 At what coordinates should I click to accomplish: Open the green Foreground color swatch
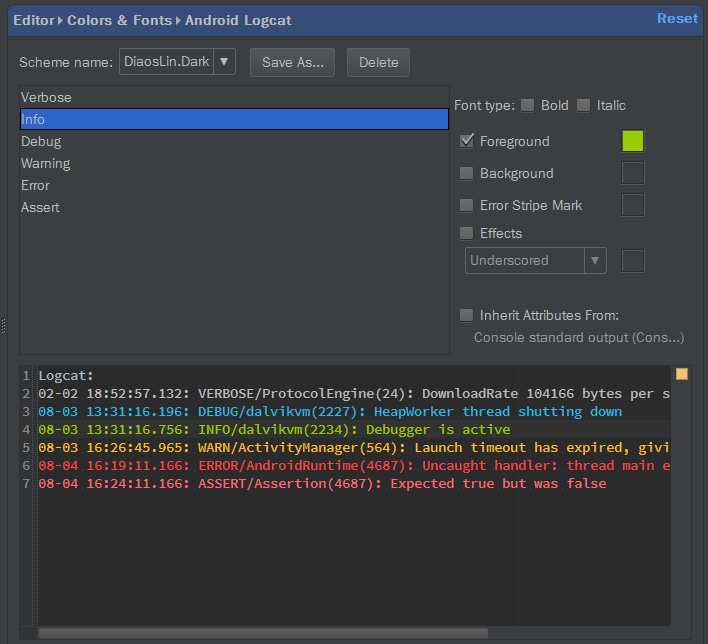(x=633, y=141)
